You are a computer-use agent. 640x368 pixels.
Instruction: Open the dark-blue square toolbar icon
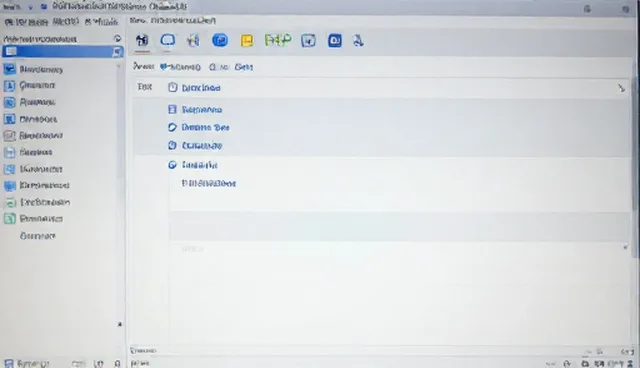(335, 40)
